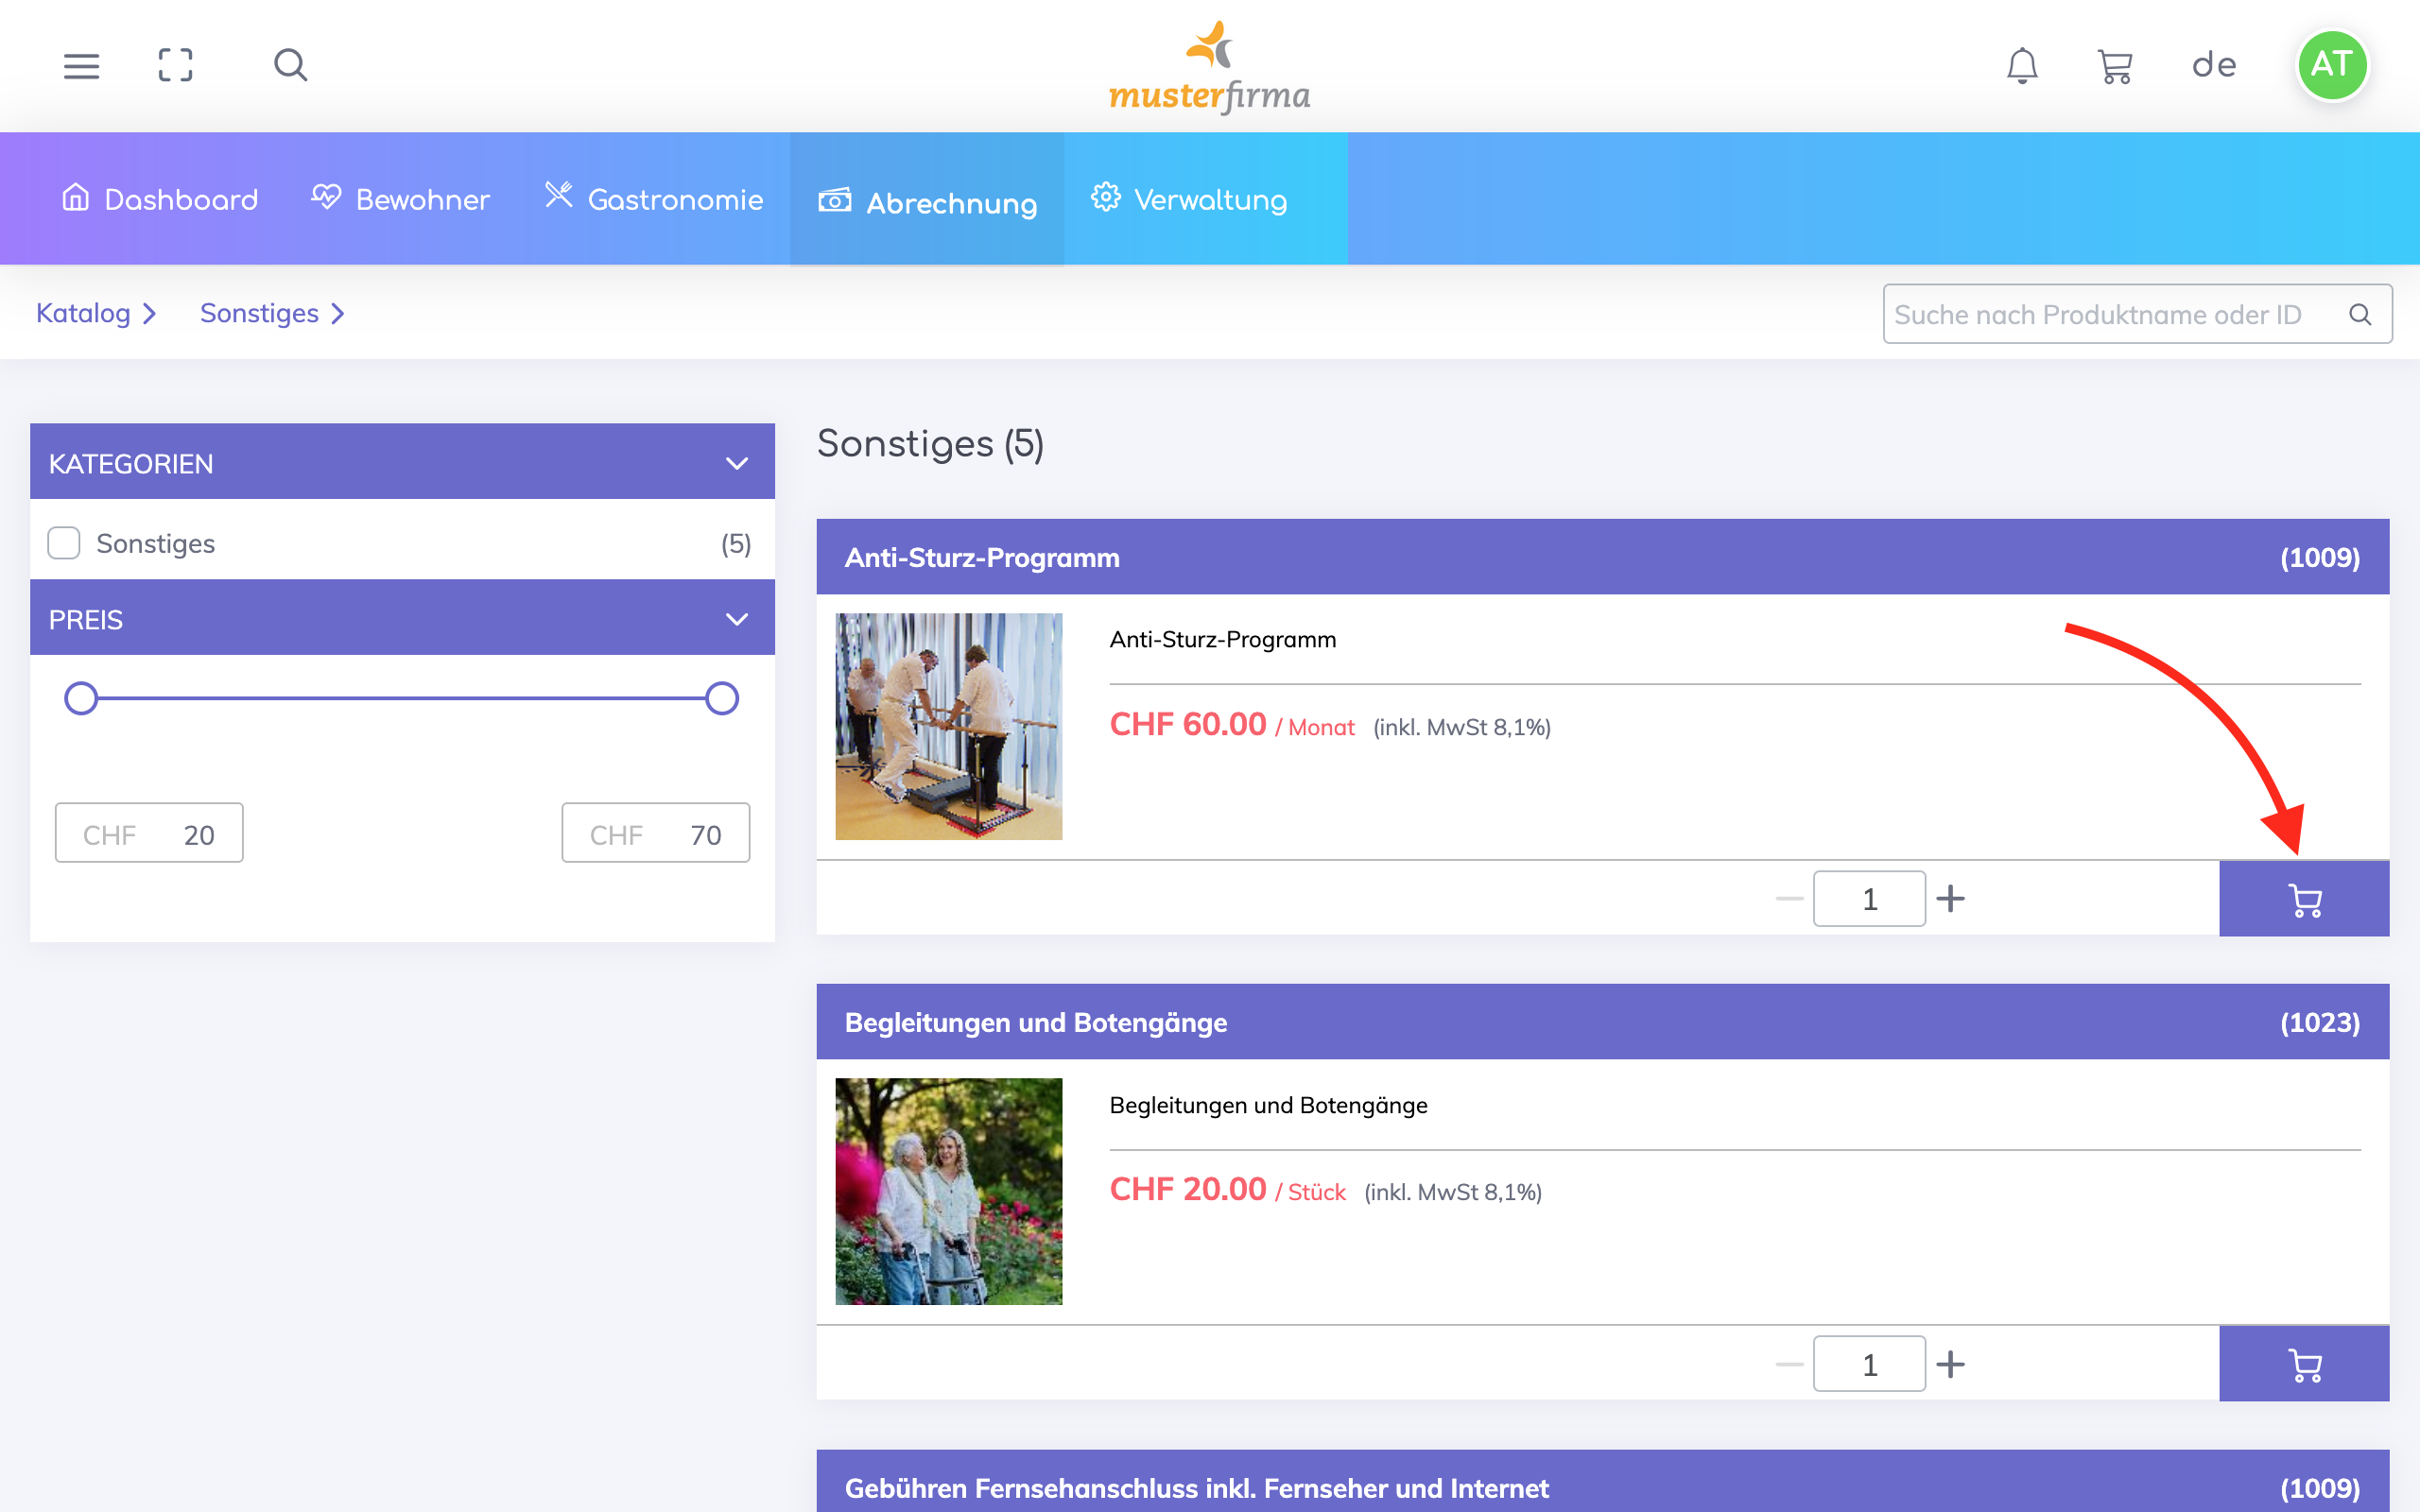
Task: Add Begleitungen und Botengänge to cart
Action: point(2303,1364)
